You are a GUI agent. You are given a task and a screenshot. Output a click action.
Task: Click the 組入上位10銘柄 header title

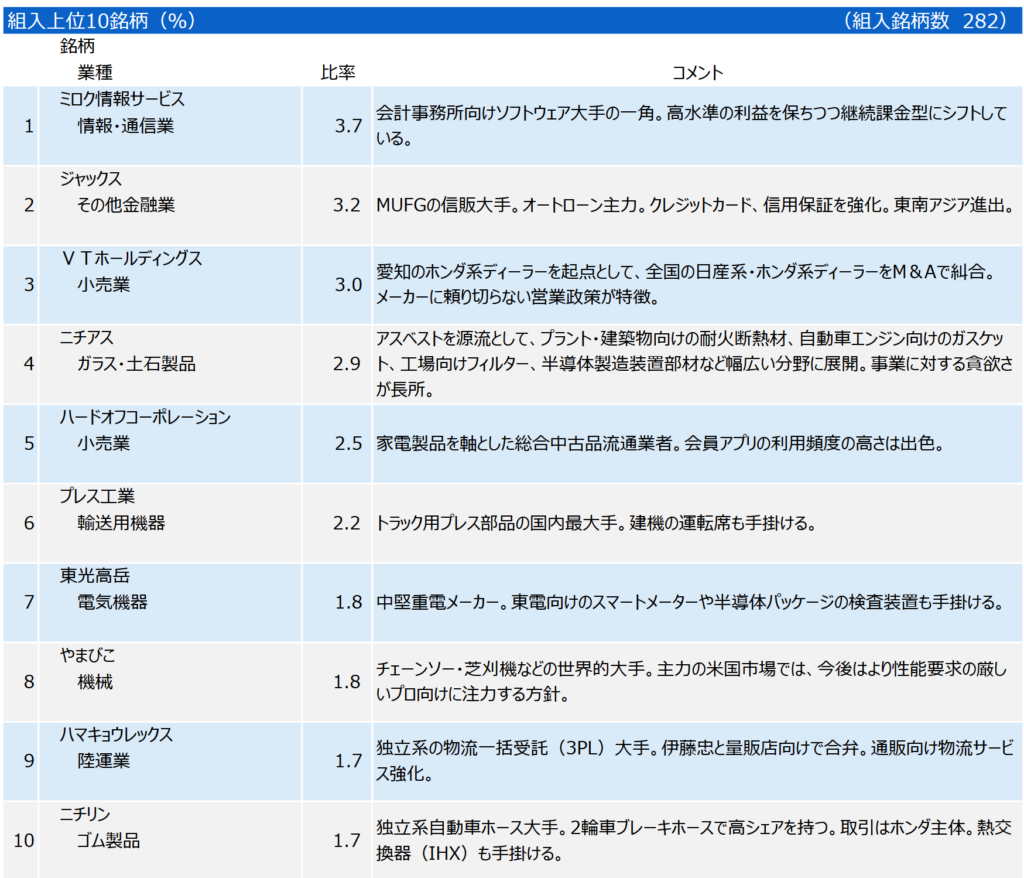click(x=100, y=20)
